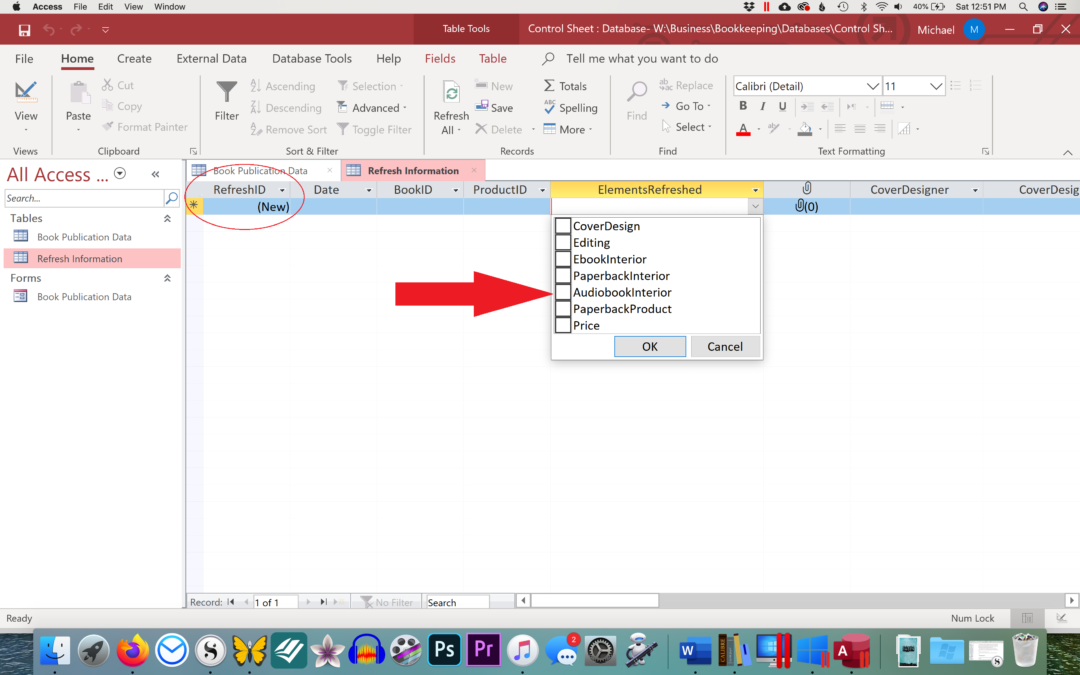Click the search magnifier in navigation pane

tap(172, 198)
